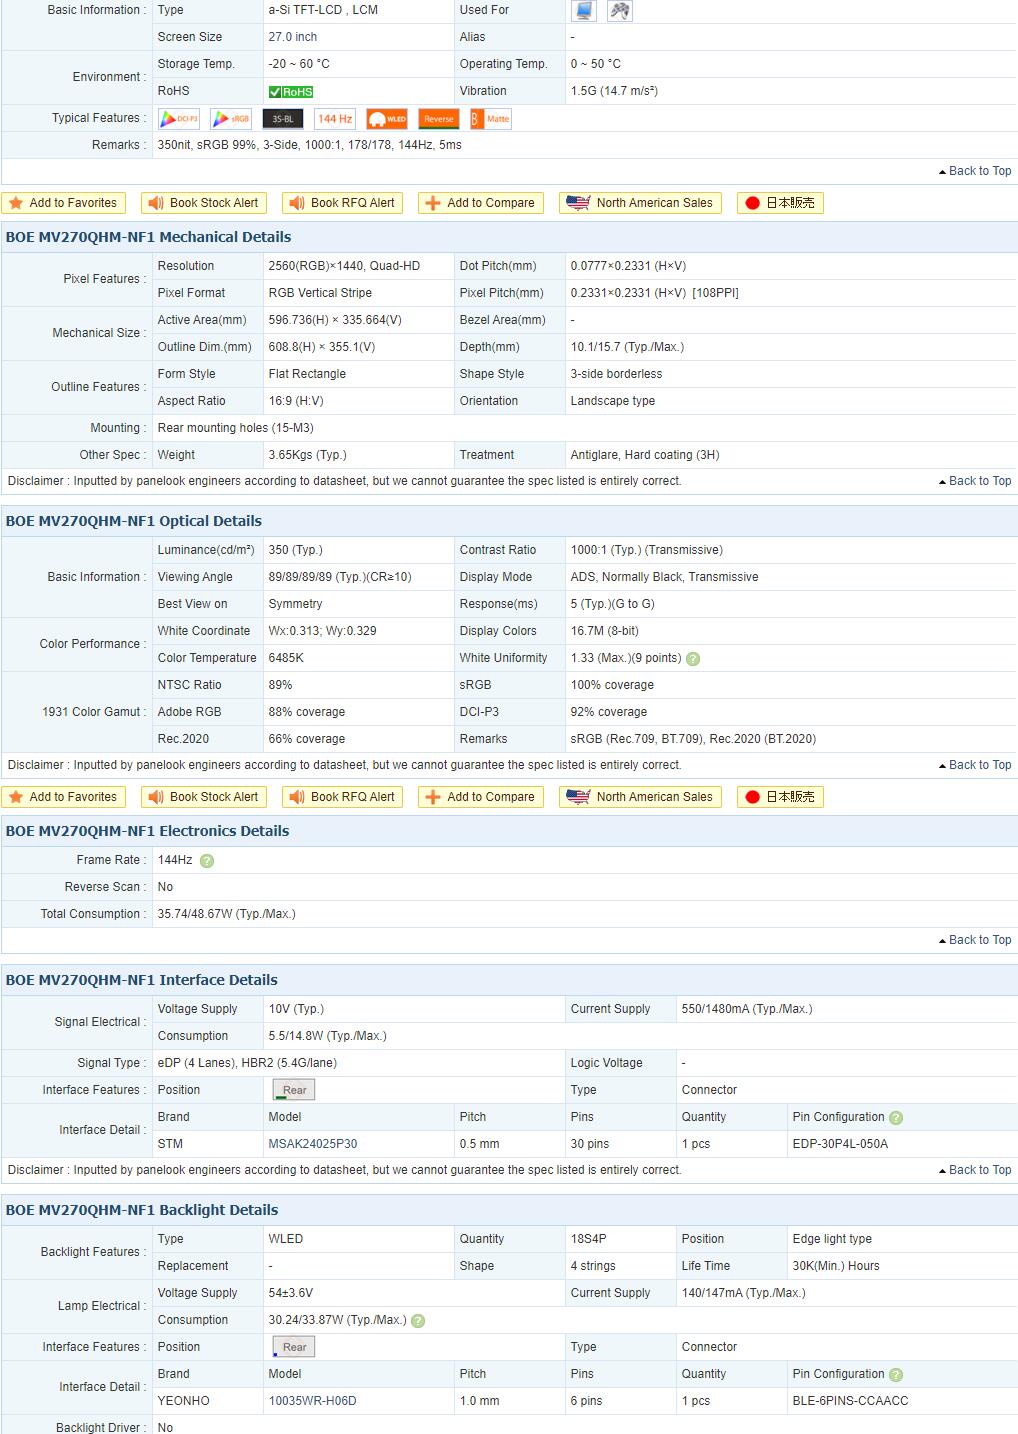1018x1434 pixels.
Task: Select the resolution value 2560(RGB)×1440, Quad-HD
Action: pos(344,266)
